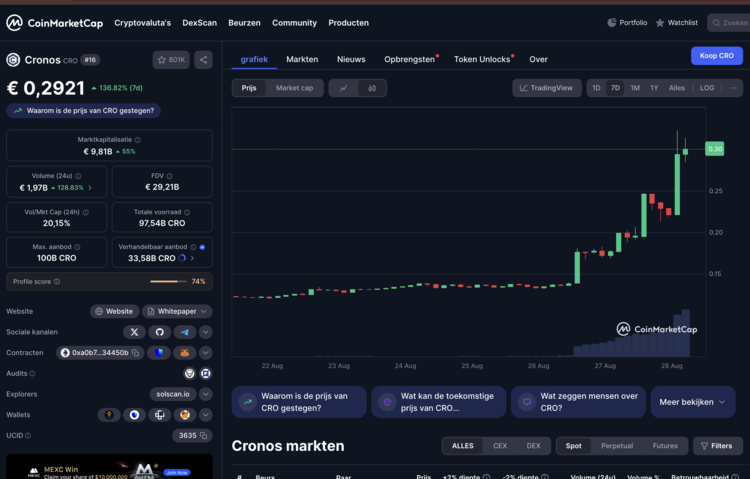Expand more Wallets options
The height and width of the screenshot is (479, 750).
tap(206, 415)
